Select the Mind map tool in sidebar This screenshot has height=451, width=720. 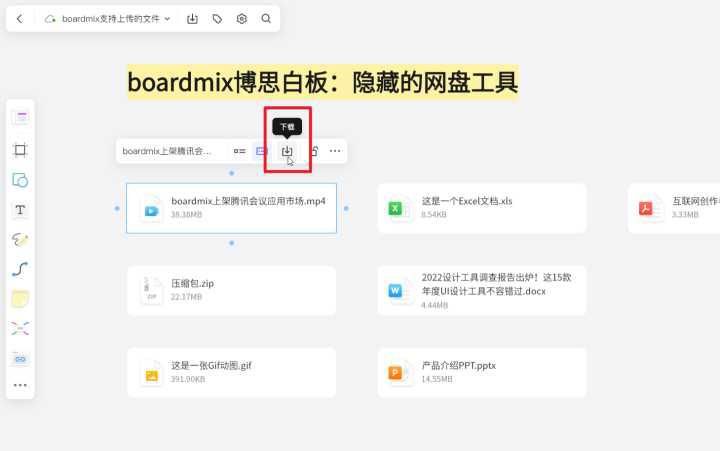20,329
